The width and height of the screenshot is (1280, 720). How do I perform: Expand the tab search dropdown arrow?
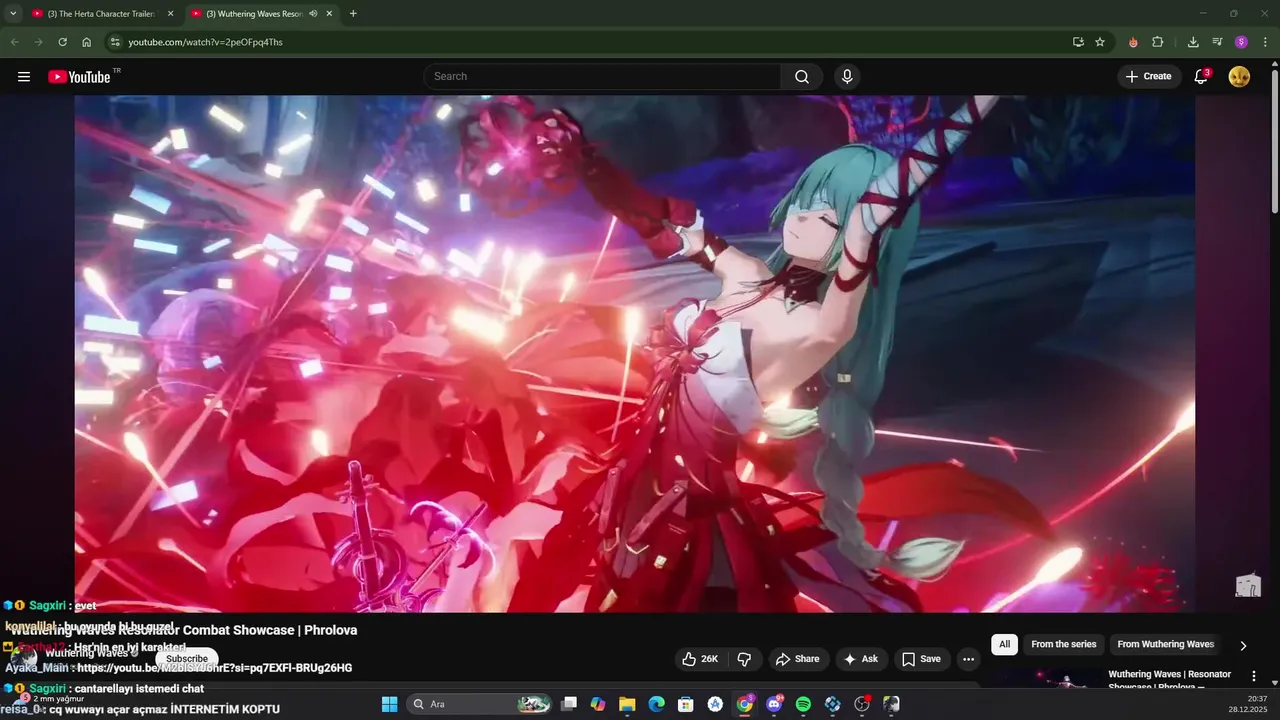pyautogui.click(x=13, y=14)
